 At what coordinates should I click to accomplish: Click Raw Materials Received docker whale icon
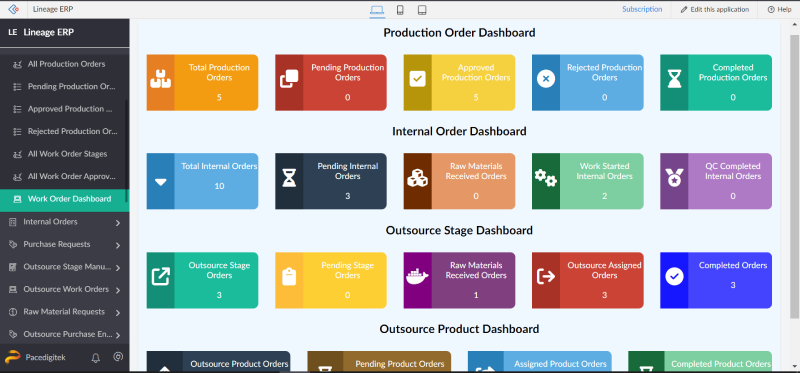point(417,277)
